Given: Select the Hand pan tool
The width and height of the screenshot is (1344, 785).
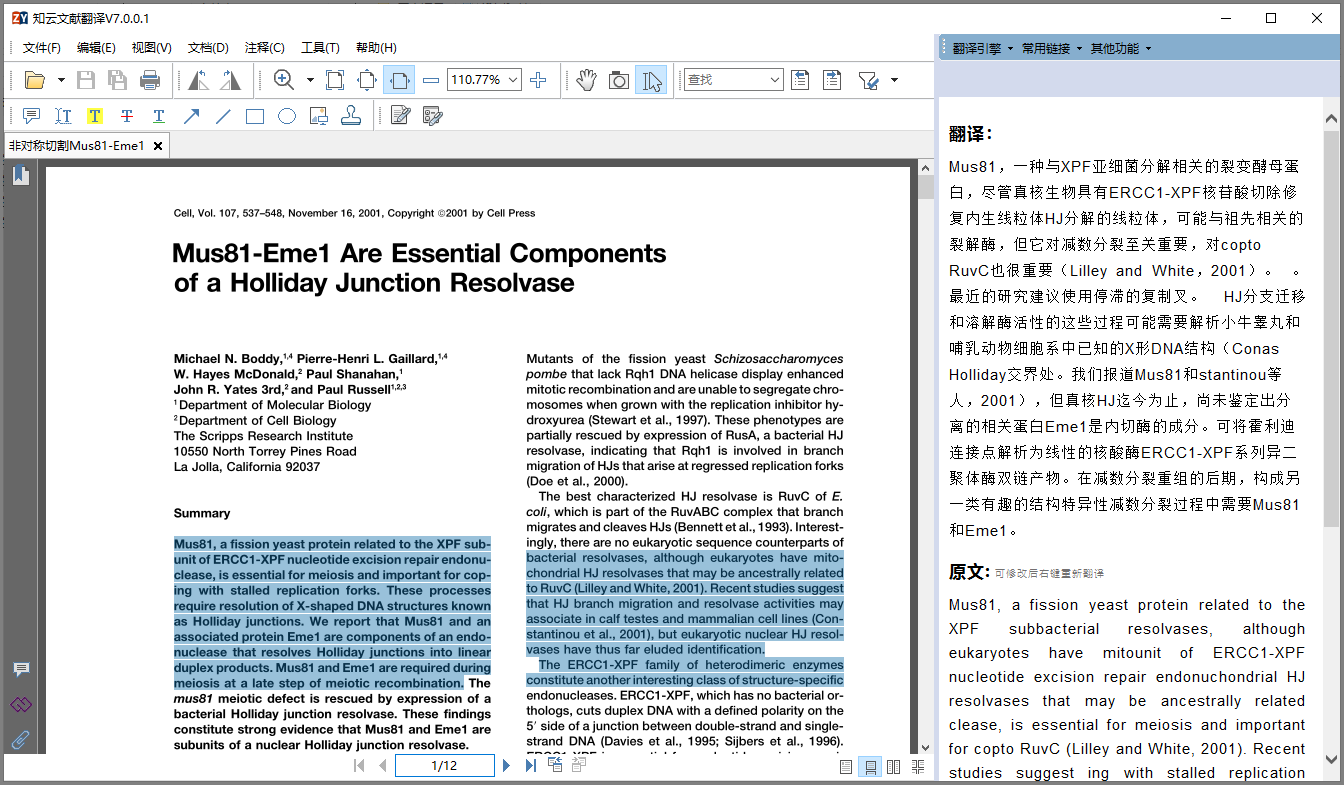Looking at the screenshot, I should (x=586, y=80).
